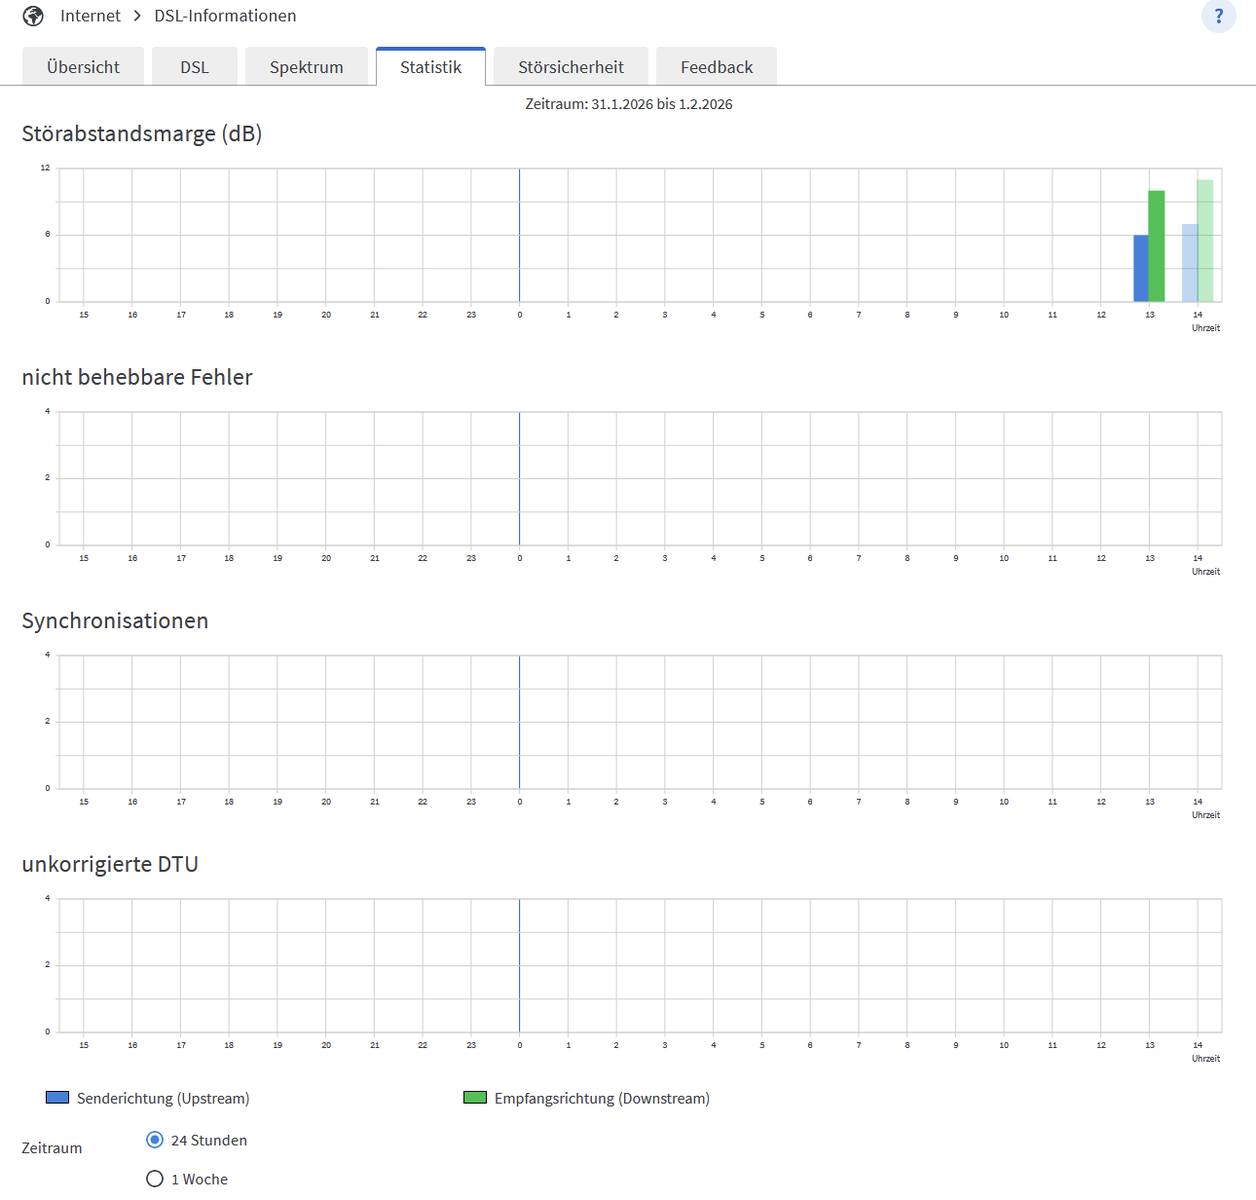Click the DSL-Informationen breadcrumb

click(225, 16)
